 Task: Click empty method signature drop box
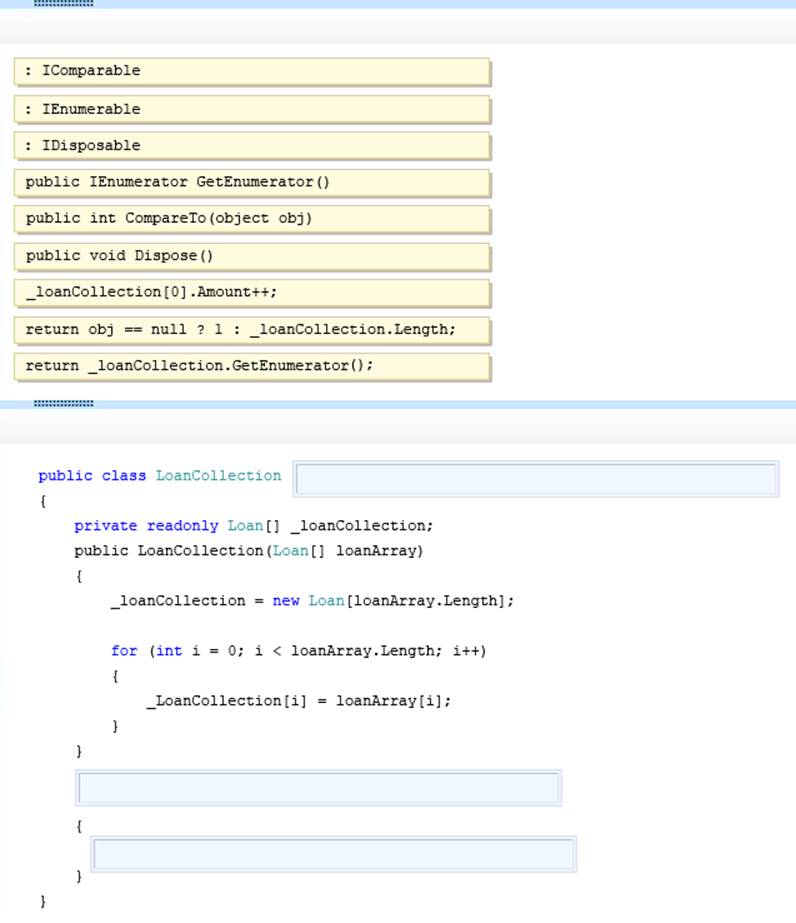pyautogui.click(x=319, y=788)
